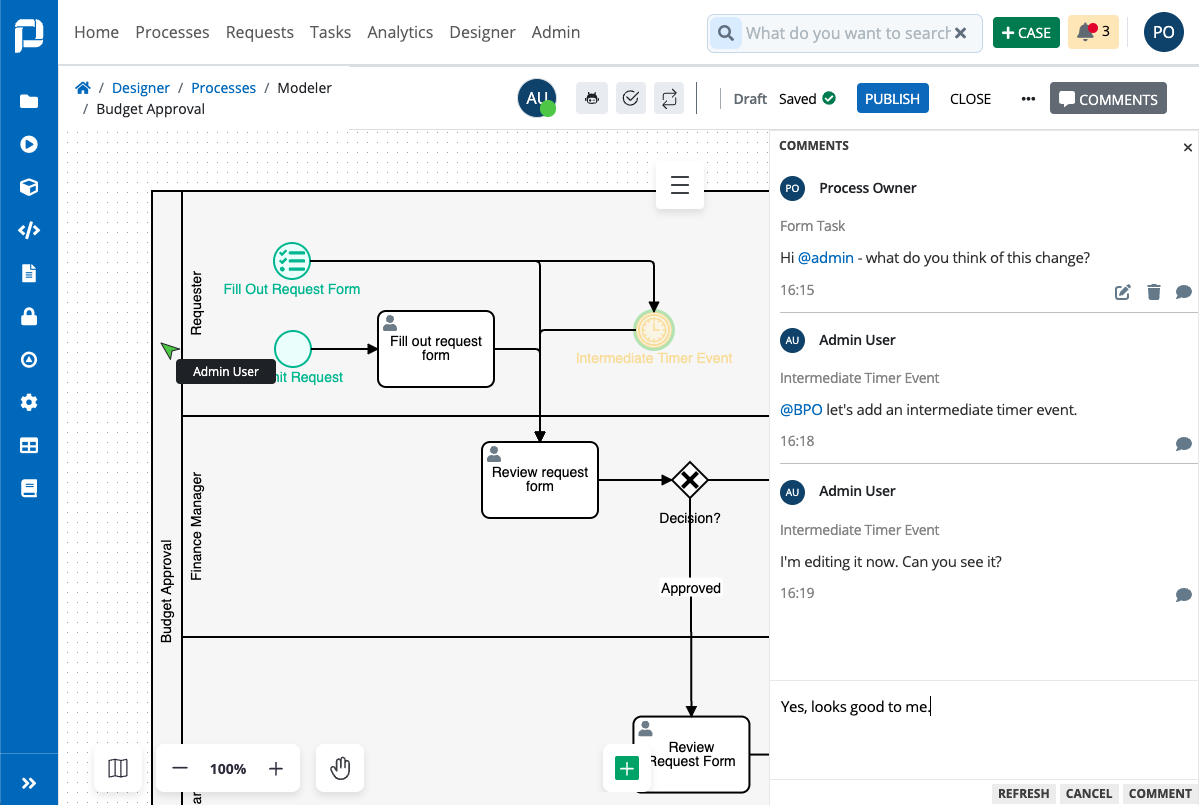Viewport: 1199px width, 805px height.
Task: Open the mini-map icon
Action: (x=118, y=768)
